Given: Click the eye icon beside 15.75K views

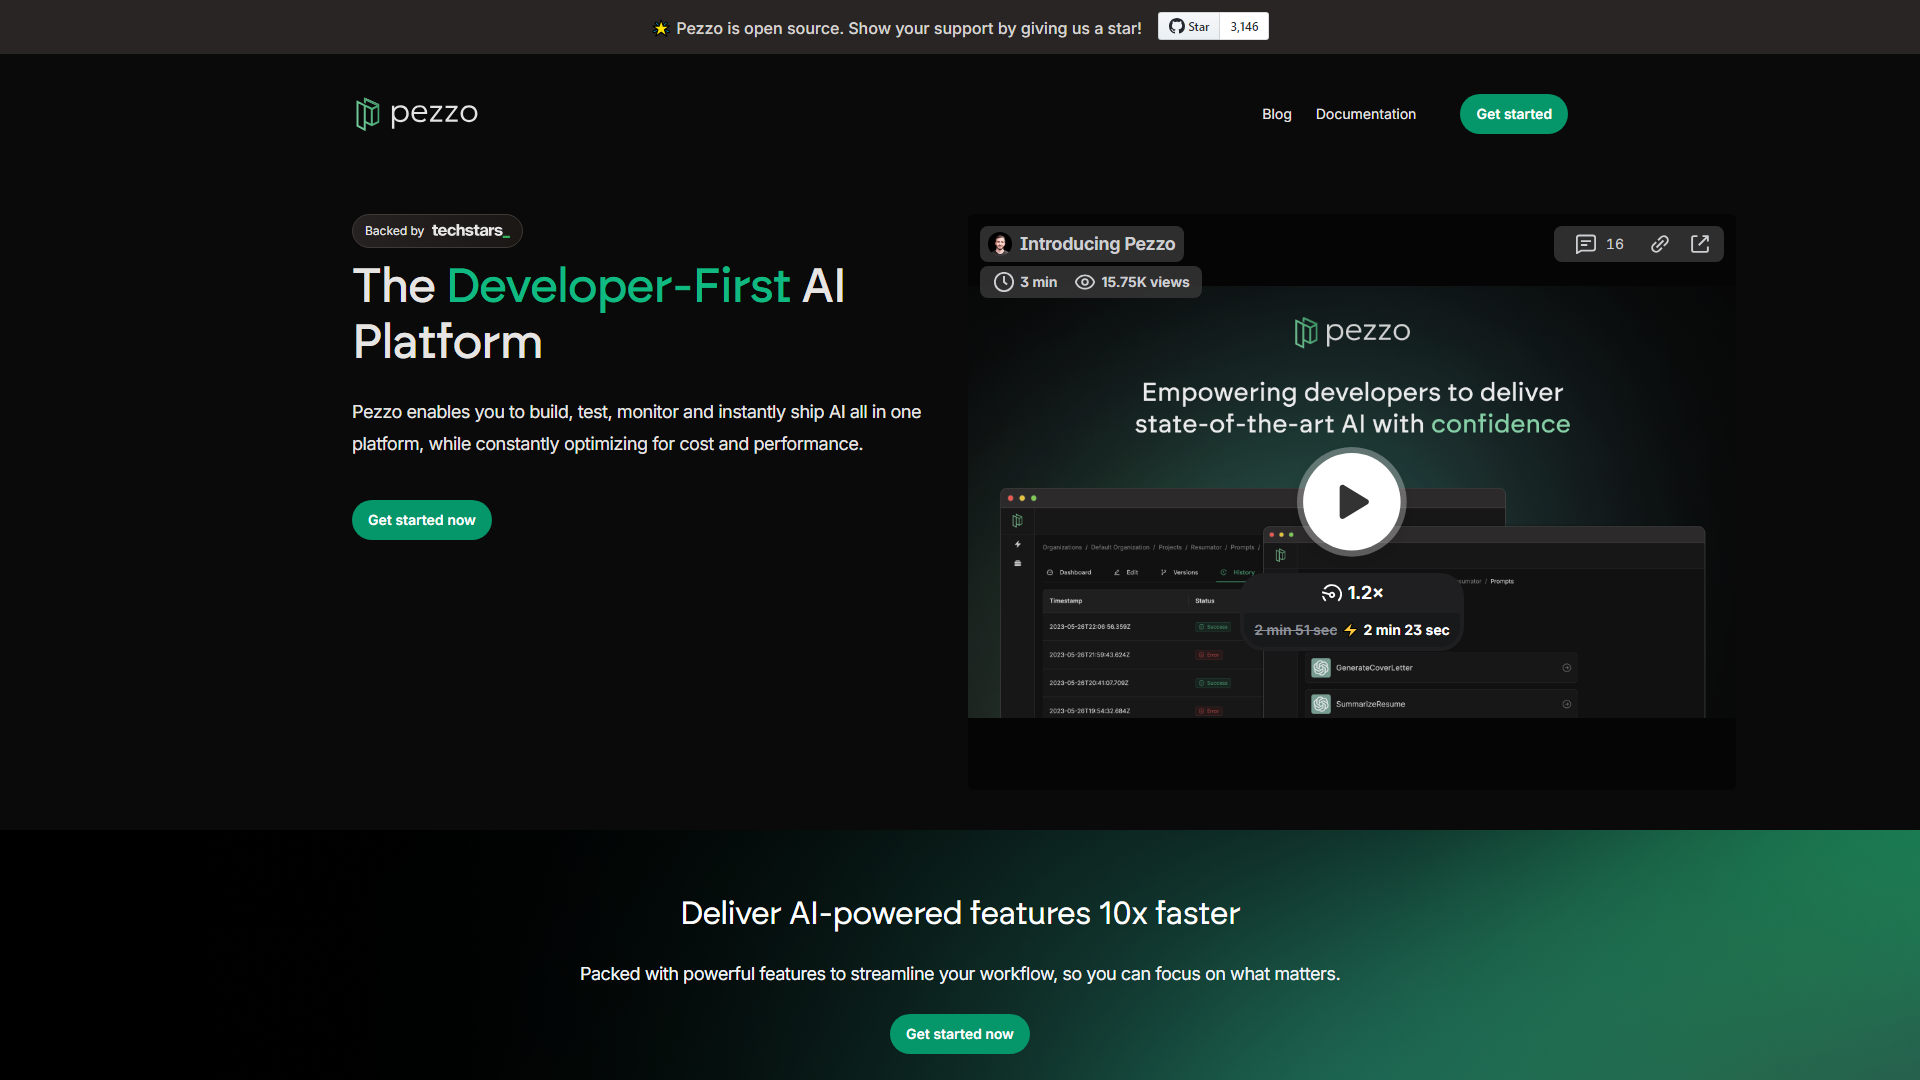Looking at the screenshot, I should pyautogui.click(x=1084, y=282).
